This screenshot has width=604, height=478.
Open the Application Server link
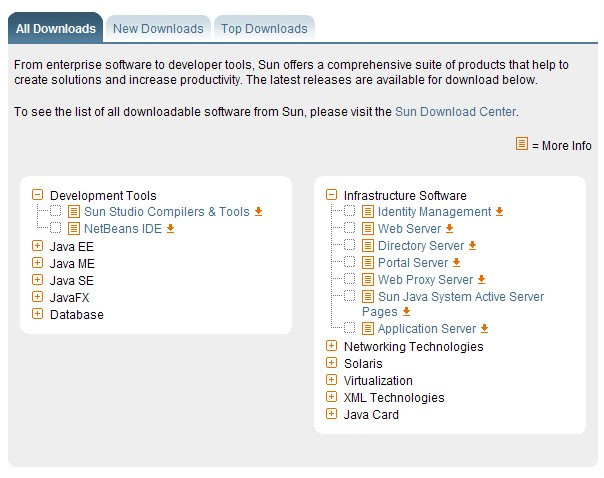pyautogui.click(x=427, y=329)
